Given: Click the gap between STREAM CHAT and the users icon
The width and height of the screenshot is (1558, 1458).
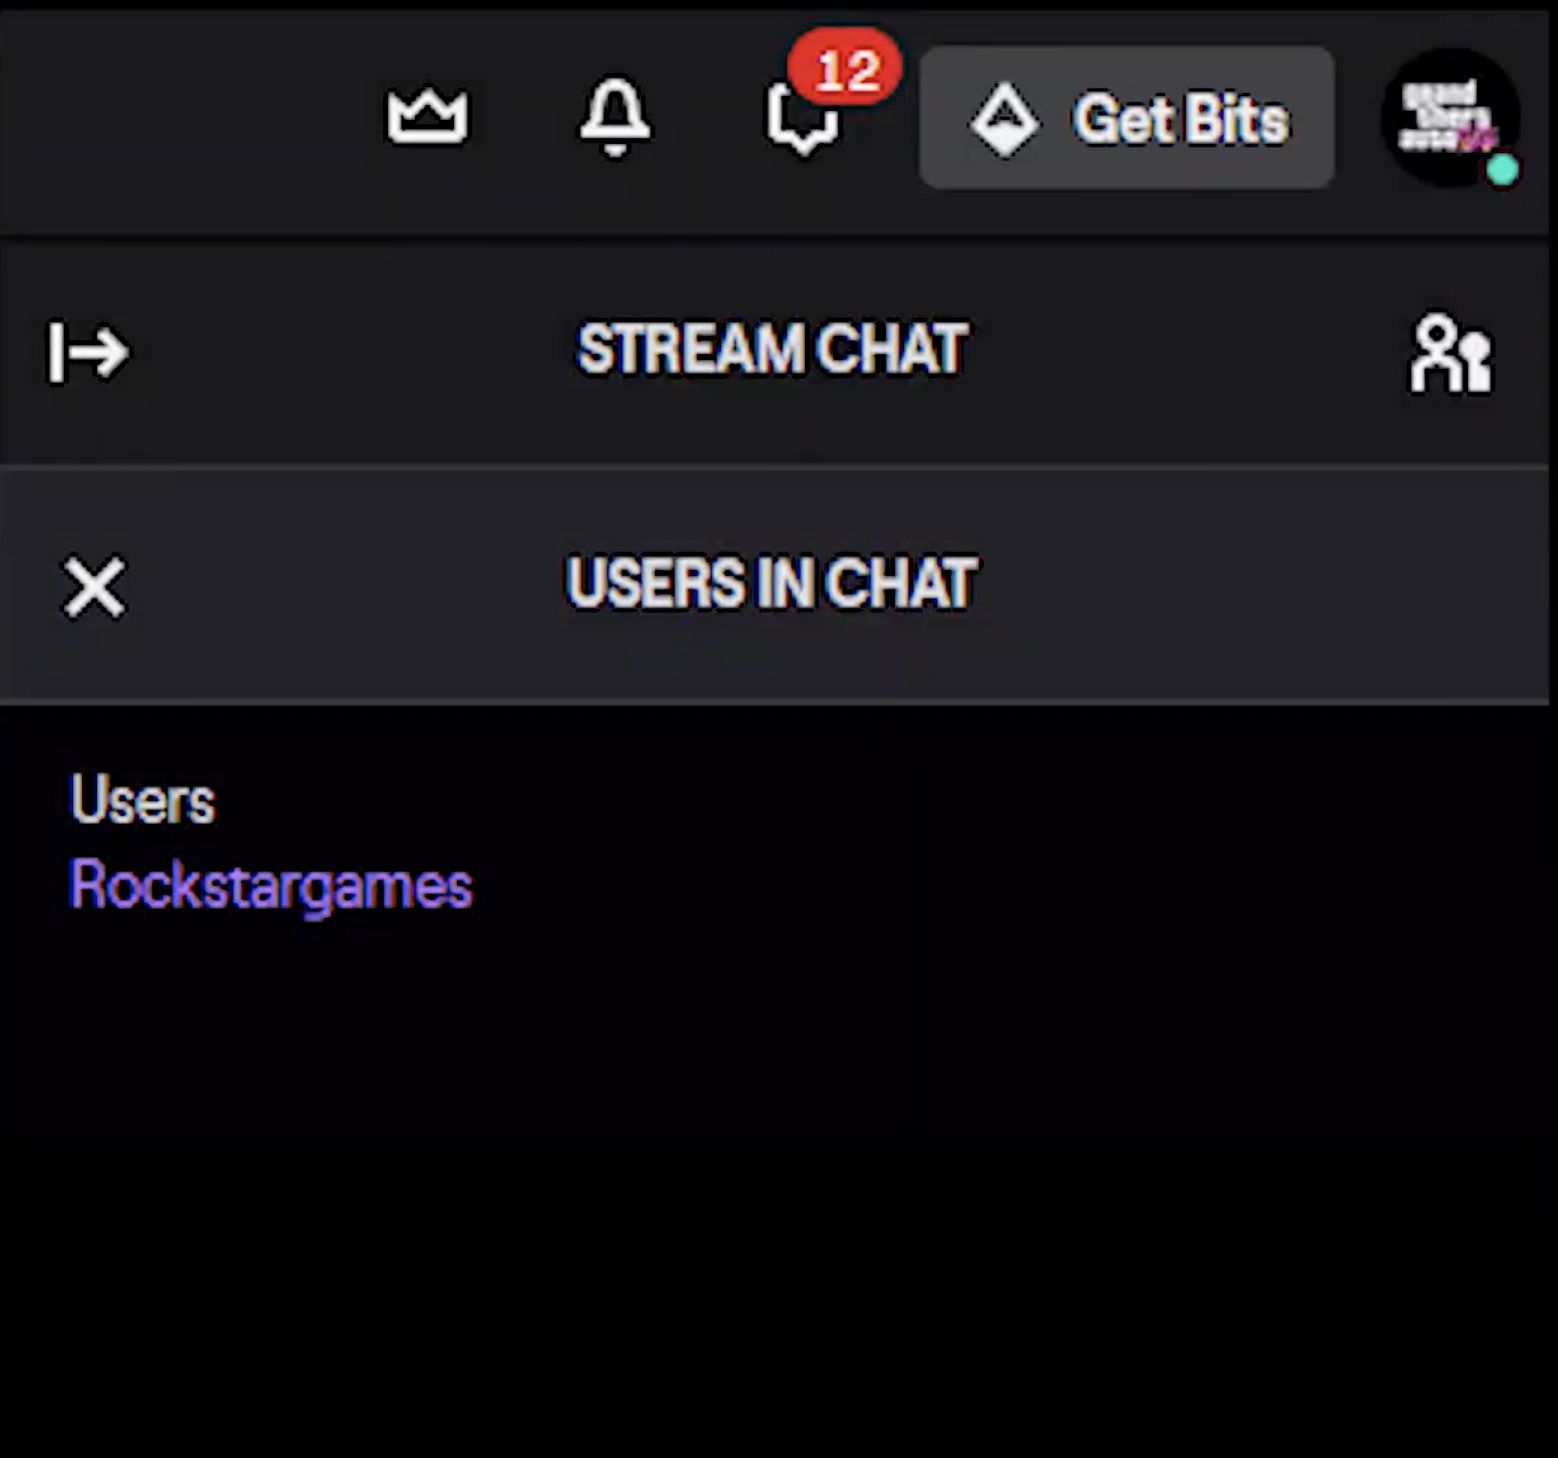Looking at the screenshot, I should point(1185,352).
